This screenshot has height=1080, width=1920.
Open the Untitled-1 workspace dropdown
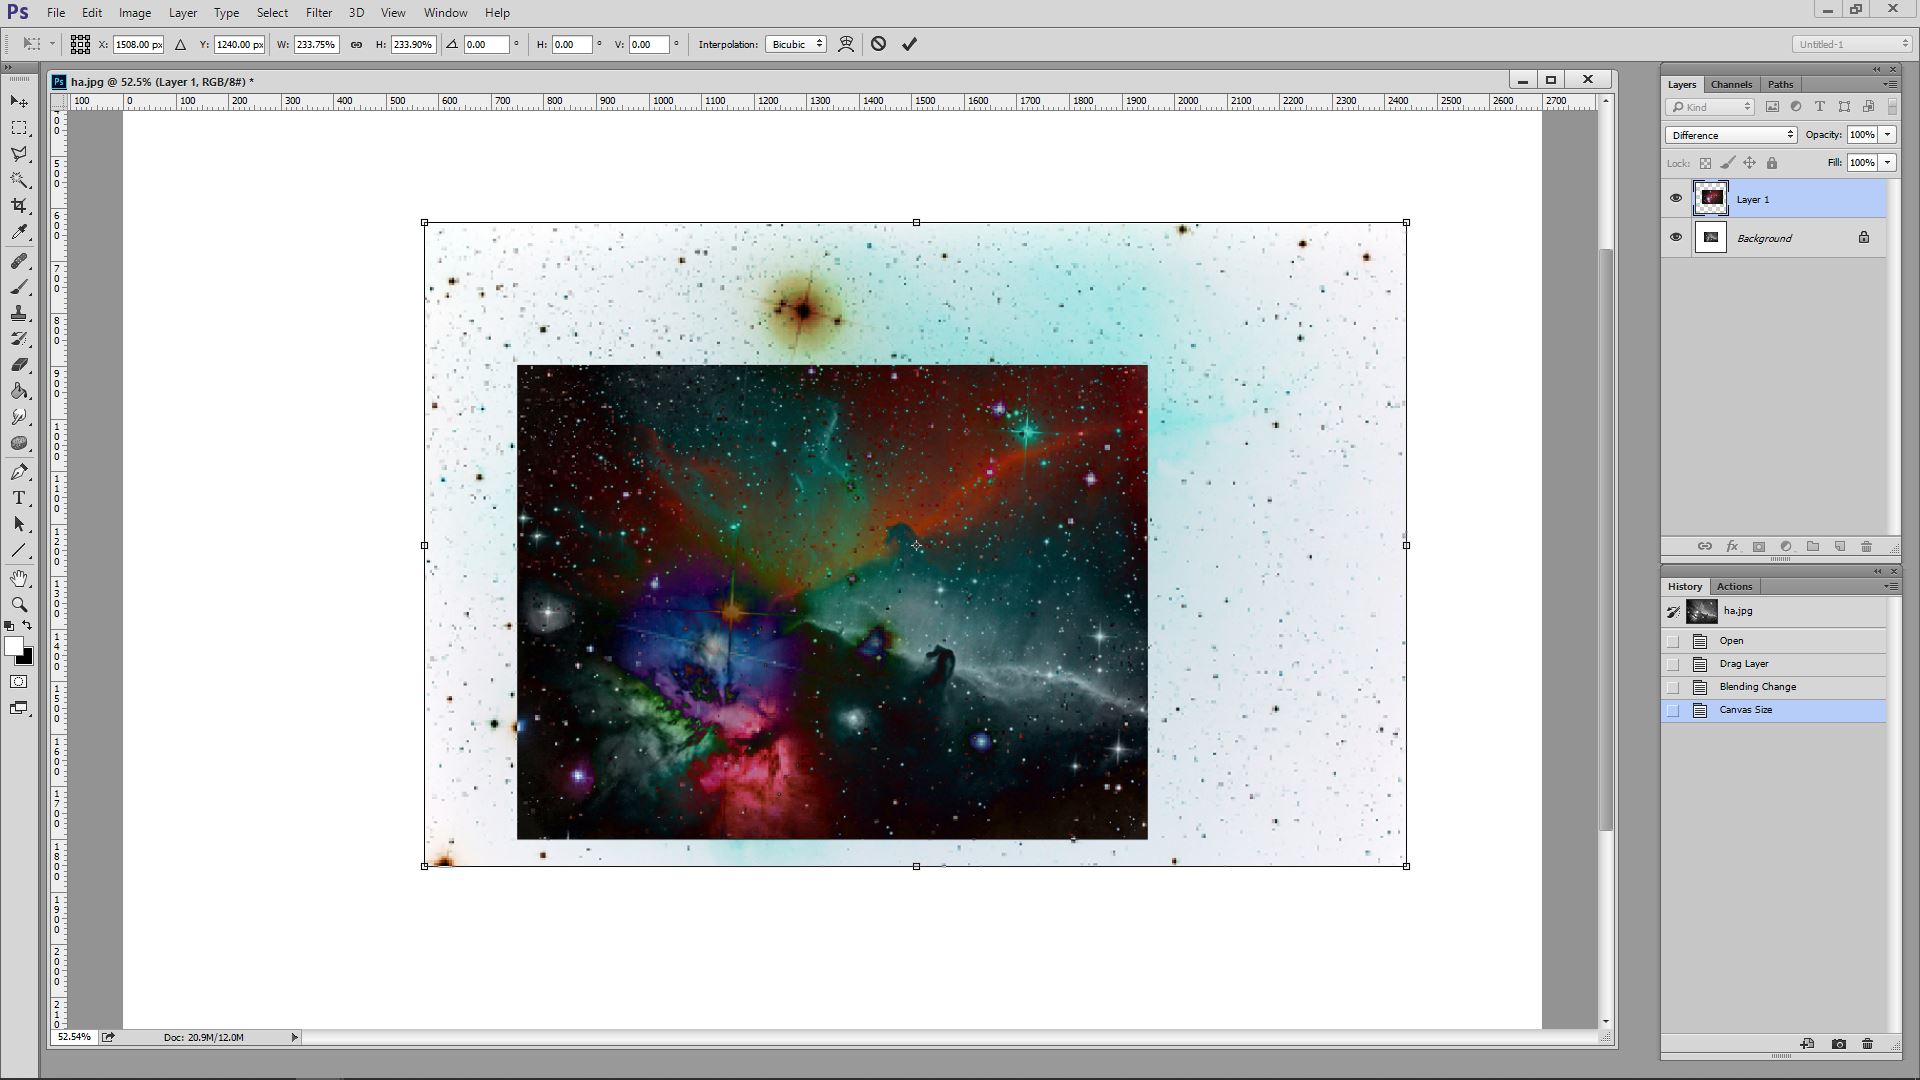click(1851, 44)
